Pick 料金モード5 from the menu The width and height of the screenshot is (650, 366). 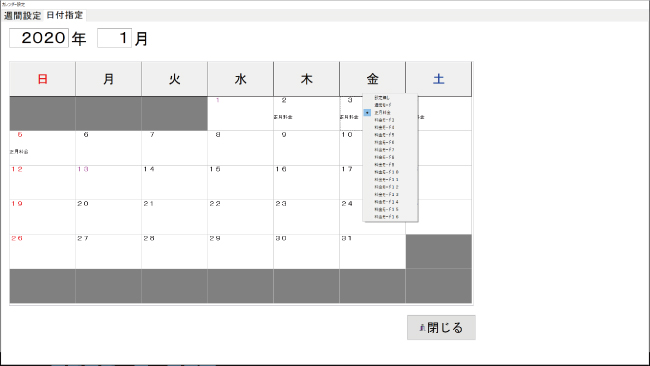(x=390, y=135)
